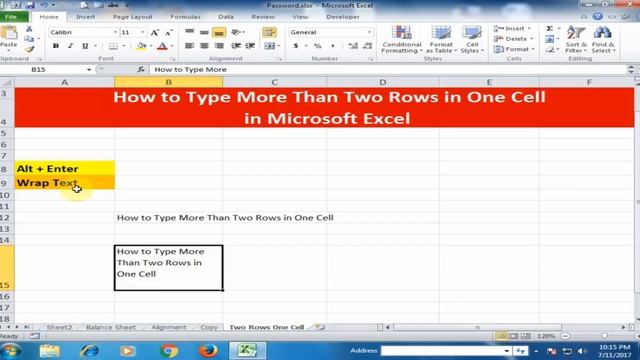Click the Percent Style icon
Screen dimensions: 640x360
click(x=318, y=46)
